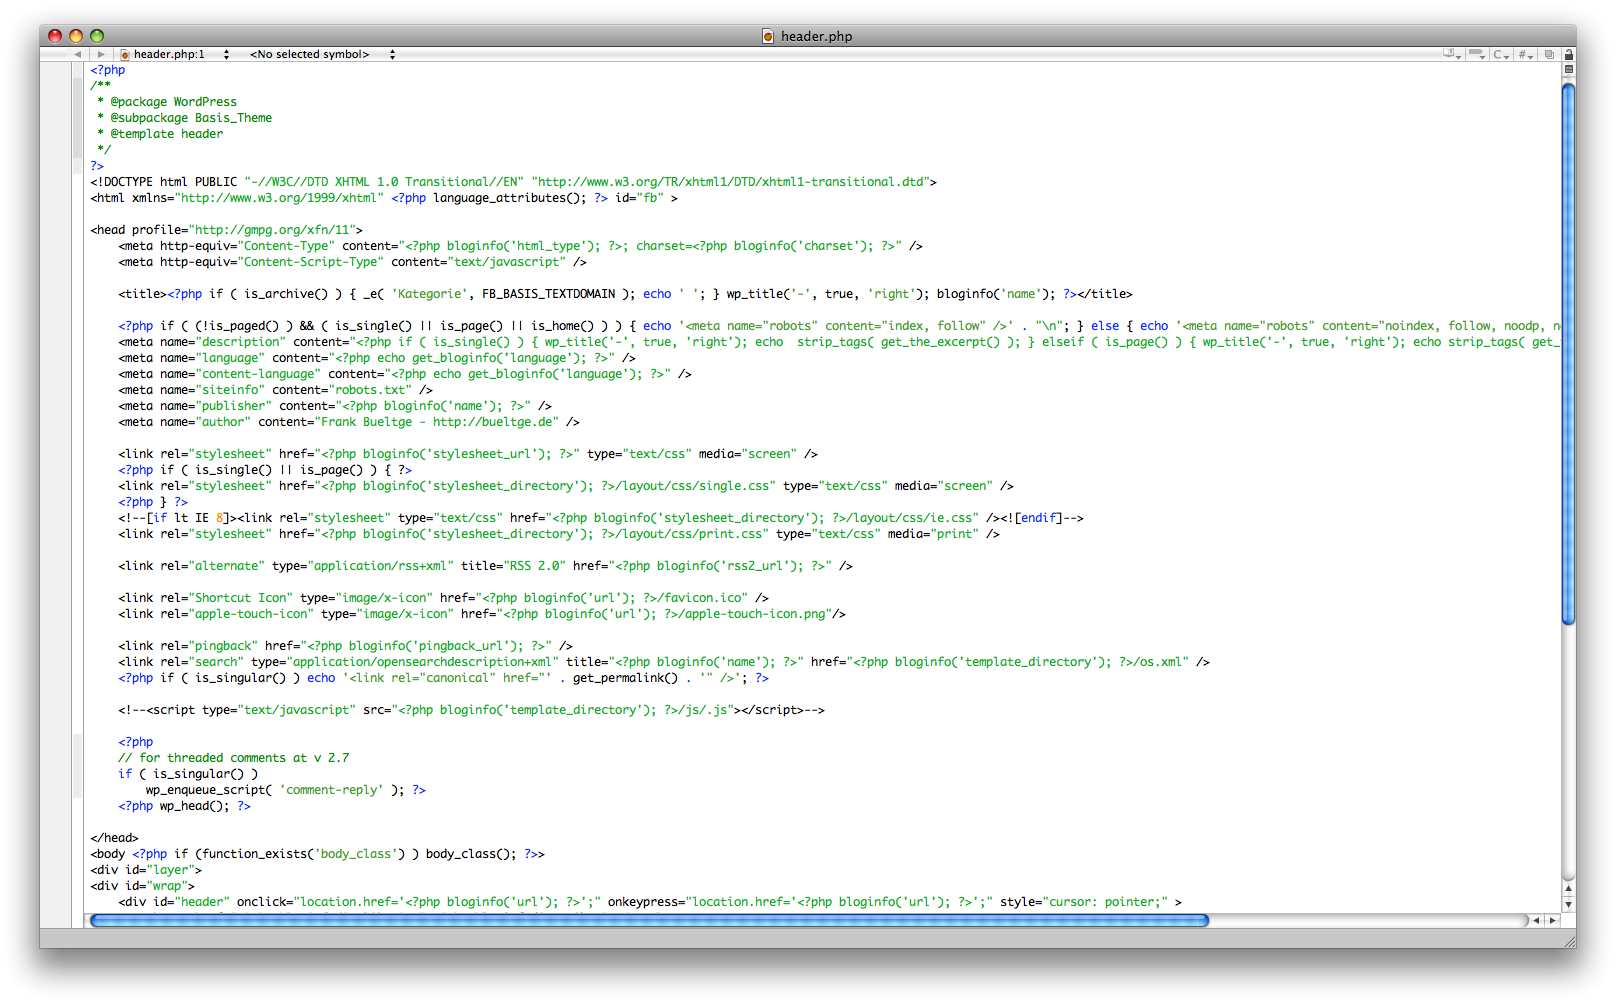Click the '@template header' comment line
This screenshot has height=1003, width=1616.
point(160,134)
